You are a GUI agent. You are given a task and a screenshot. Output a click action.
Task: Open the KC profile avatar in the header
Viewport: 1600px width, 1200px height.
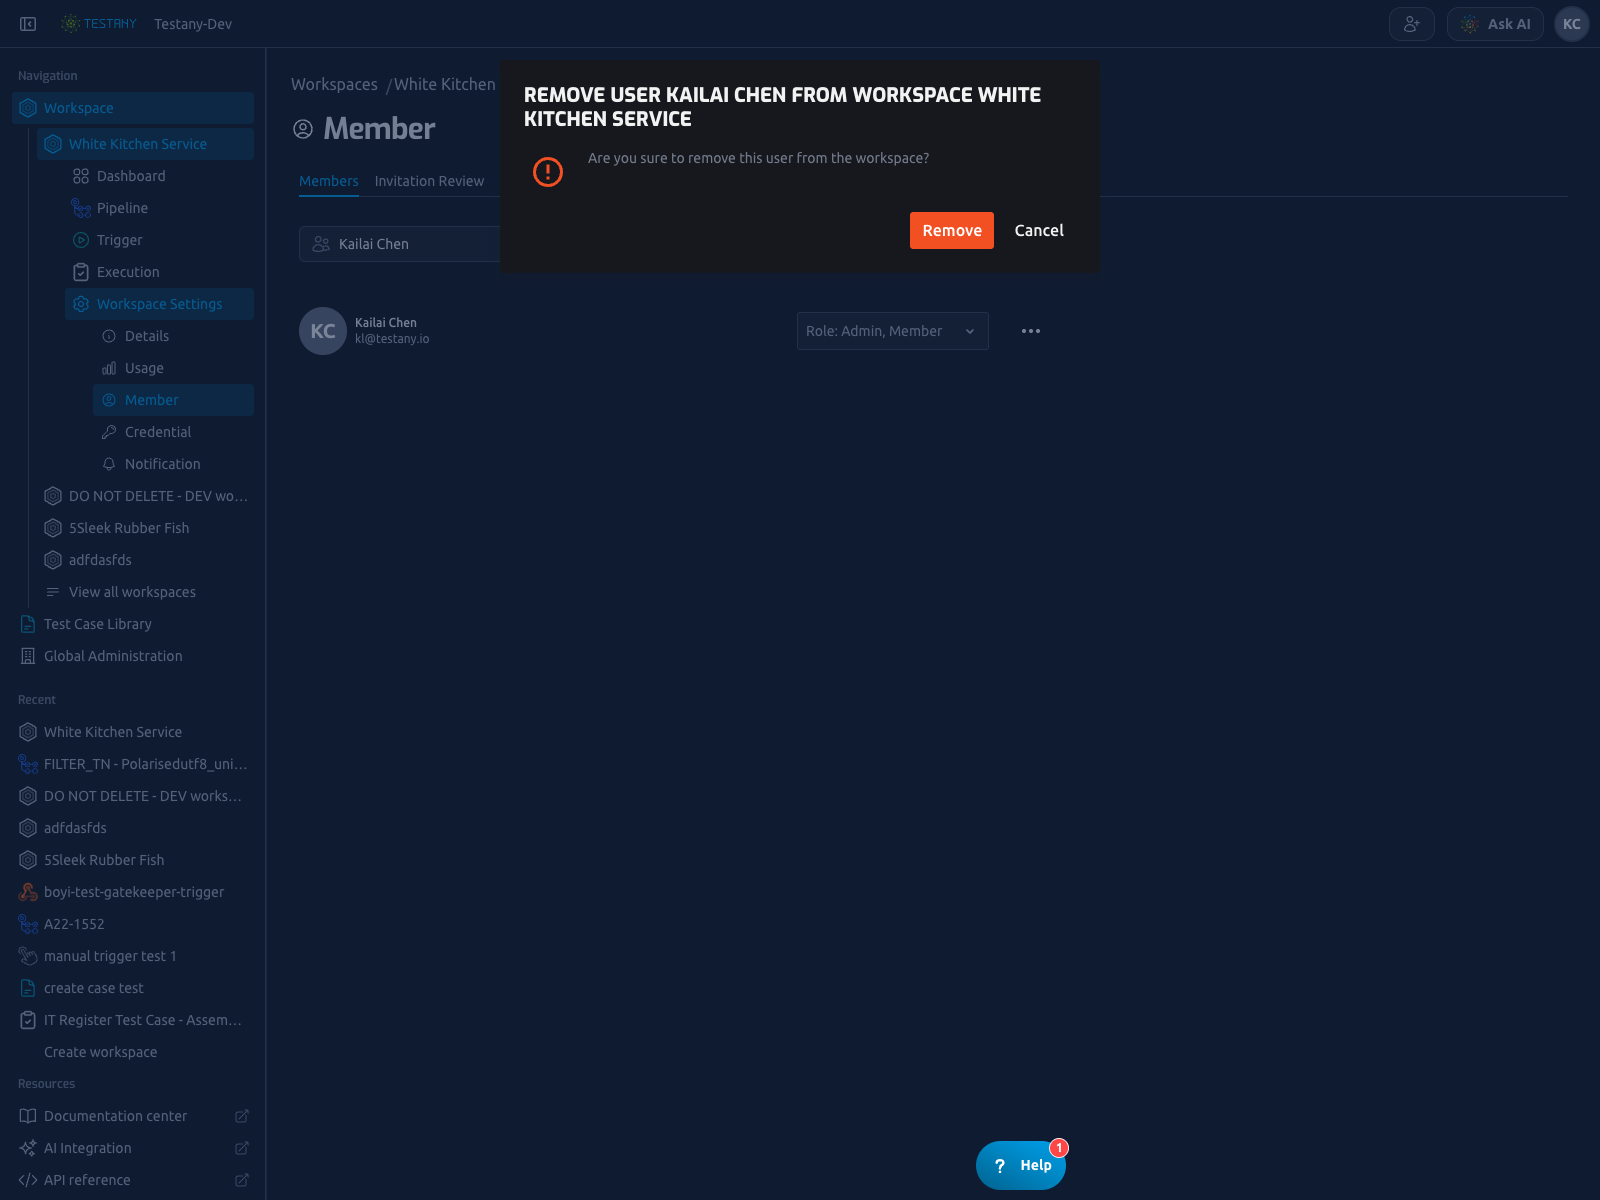[x=1572, y=24]
